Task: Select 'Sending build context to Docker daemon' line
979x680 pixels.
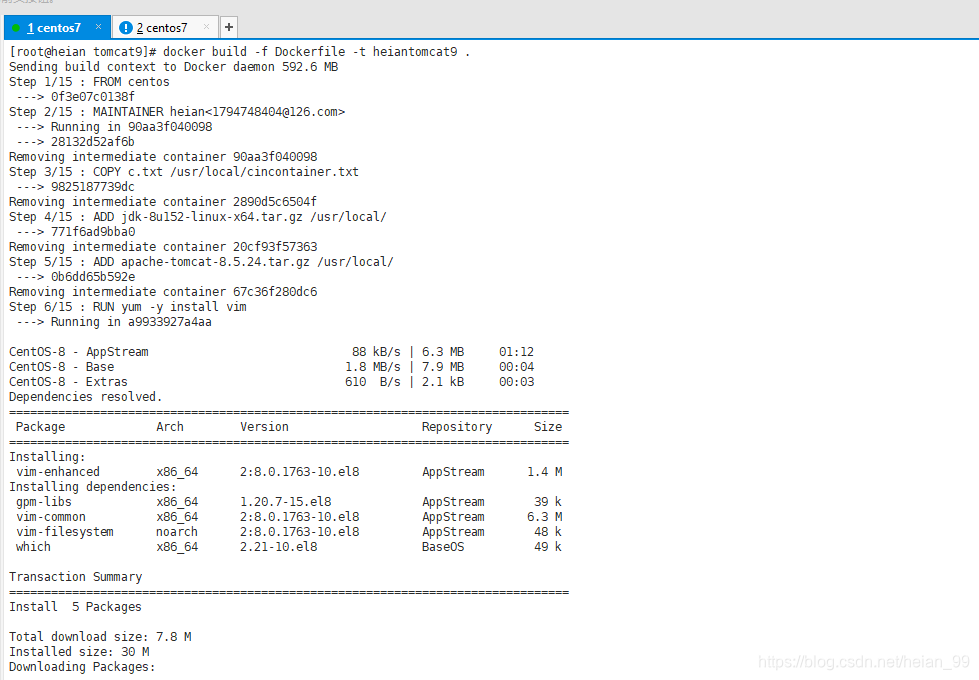Action: pos(174,67)
